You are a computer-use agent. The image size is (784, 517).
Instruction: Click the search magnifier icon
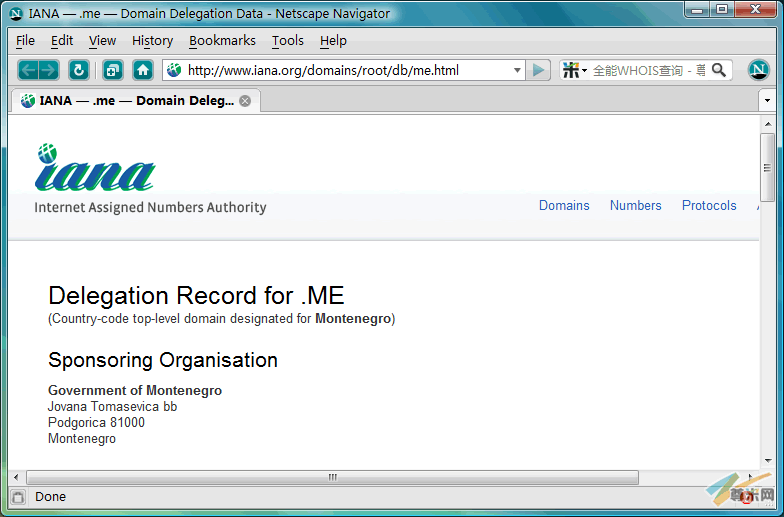click(x=719, y=70)
